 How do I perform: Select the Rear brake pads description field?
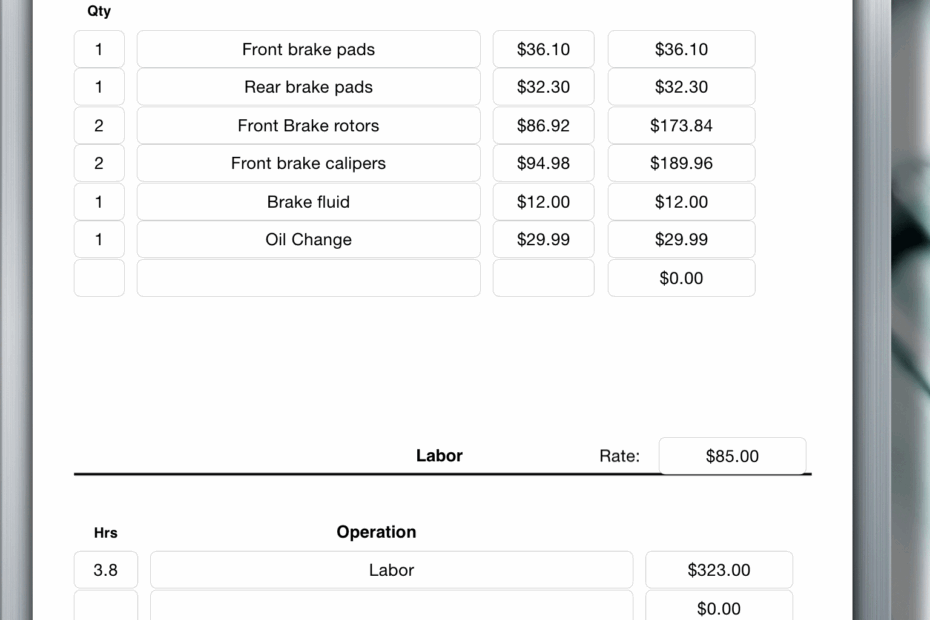308,87
